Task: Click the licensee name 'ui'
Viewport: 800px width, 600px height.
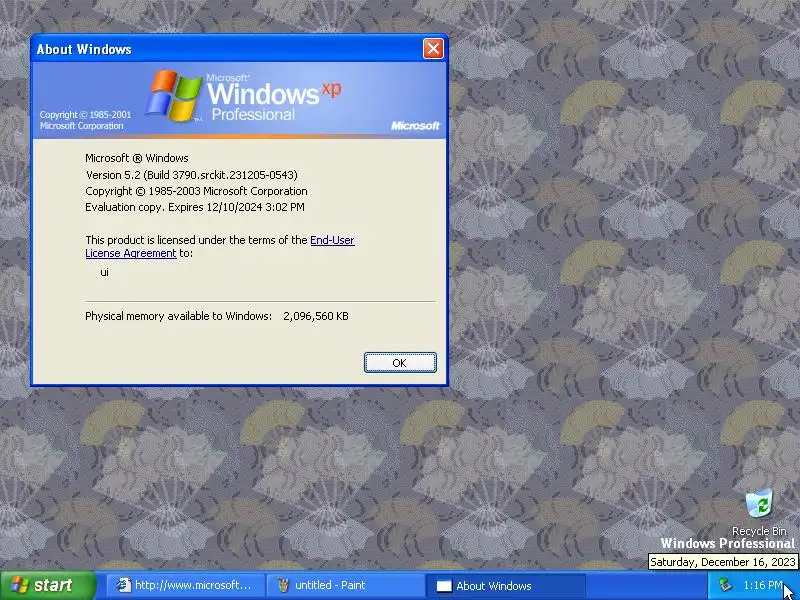Action: pyautogui.click(x=105, y=272)
